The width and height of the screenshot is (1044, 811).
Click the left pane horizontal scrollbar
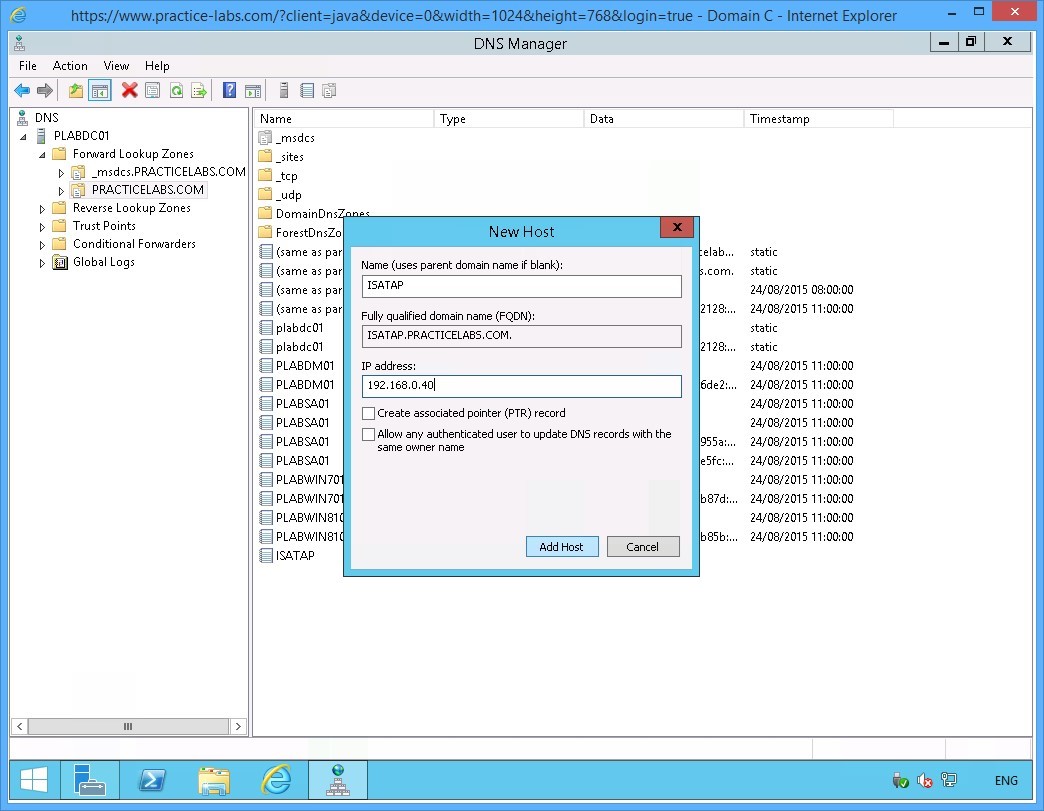[127, 727]
